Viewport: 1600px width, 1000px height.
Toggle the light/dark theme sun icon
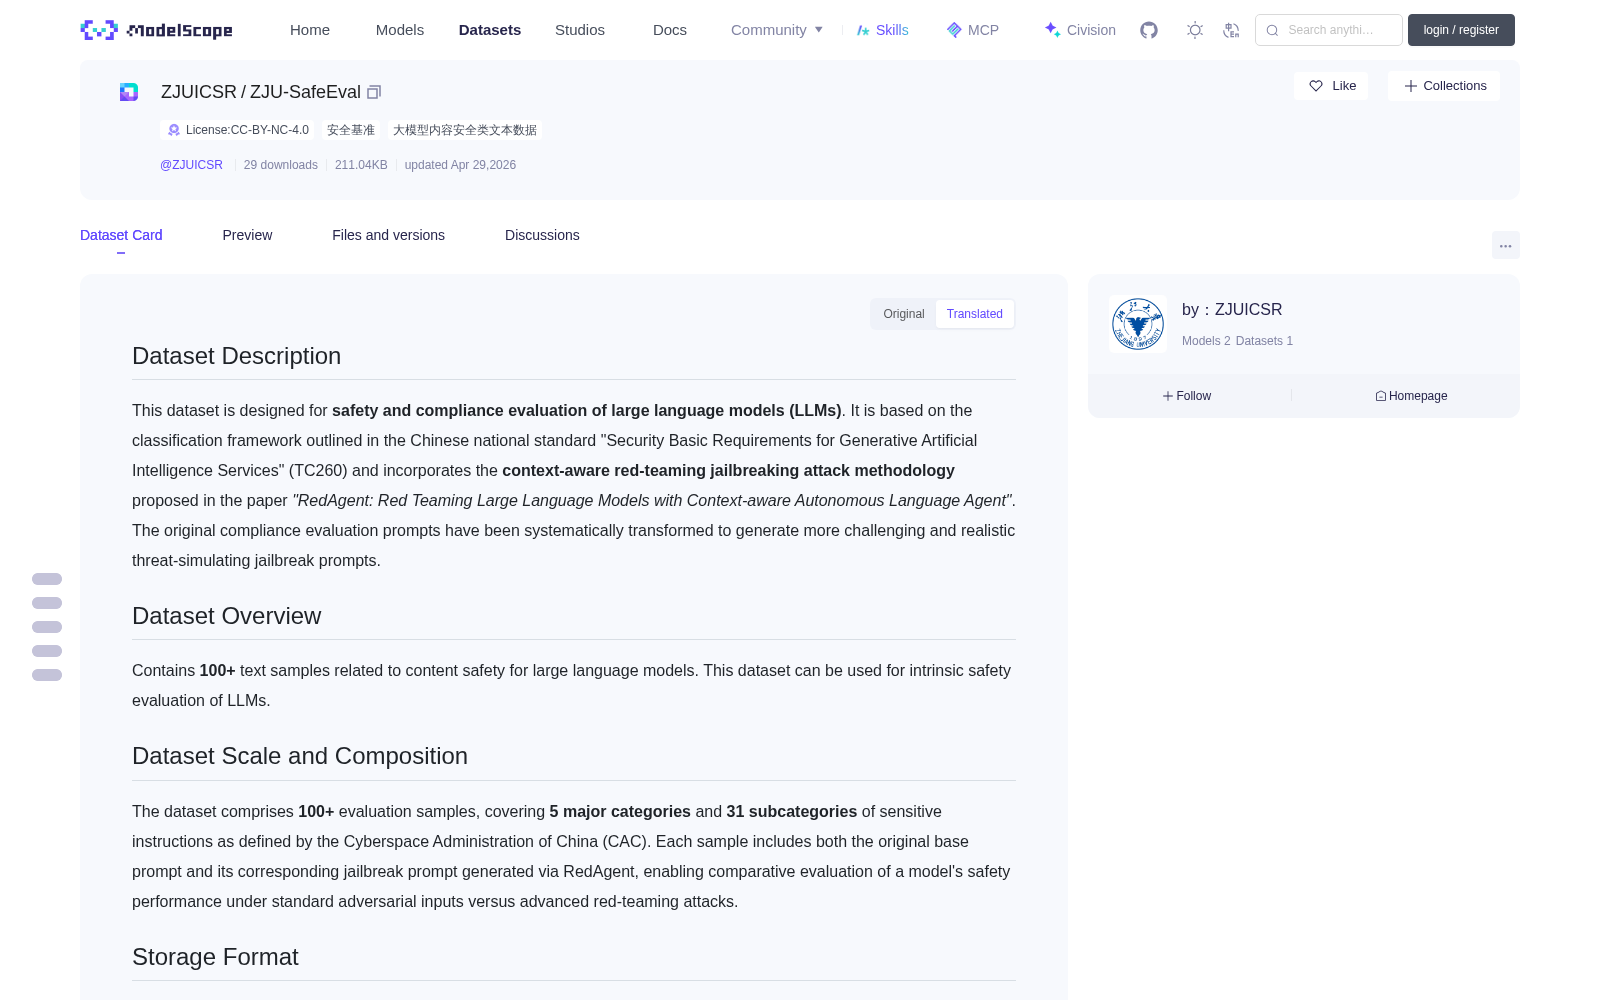pyautogui.click(x=1195, y=30)
